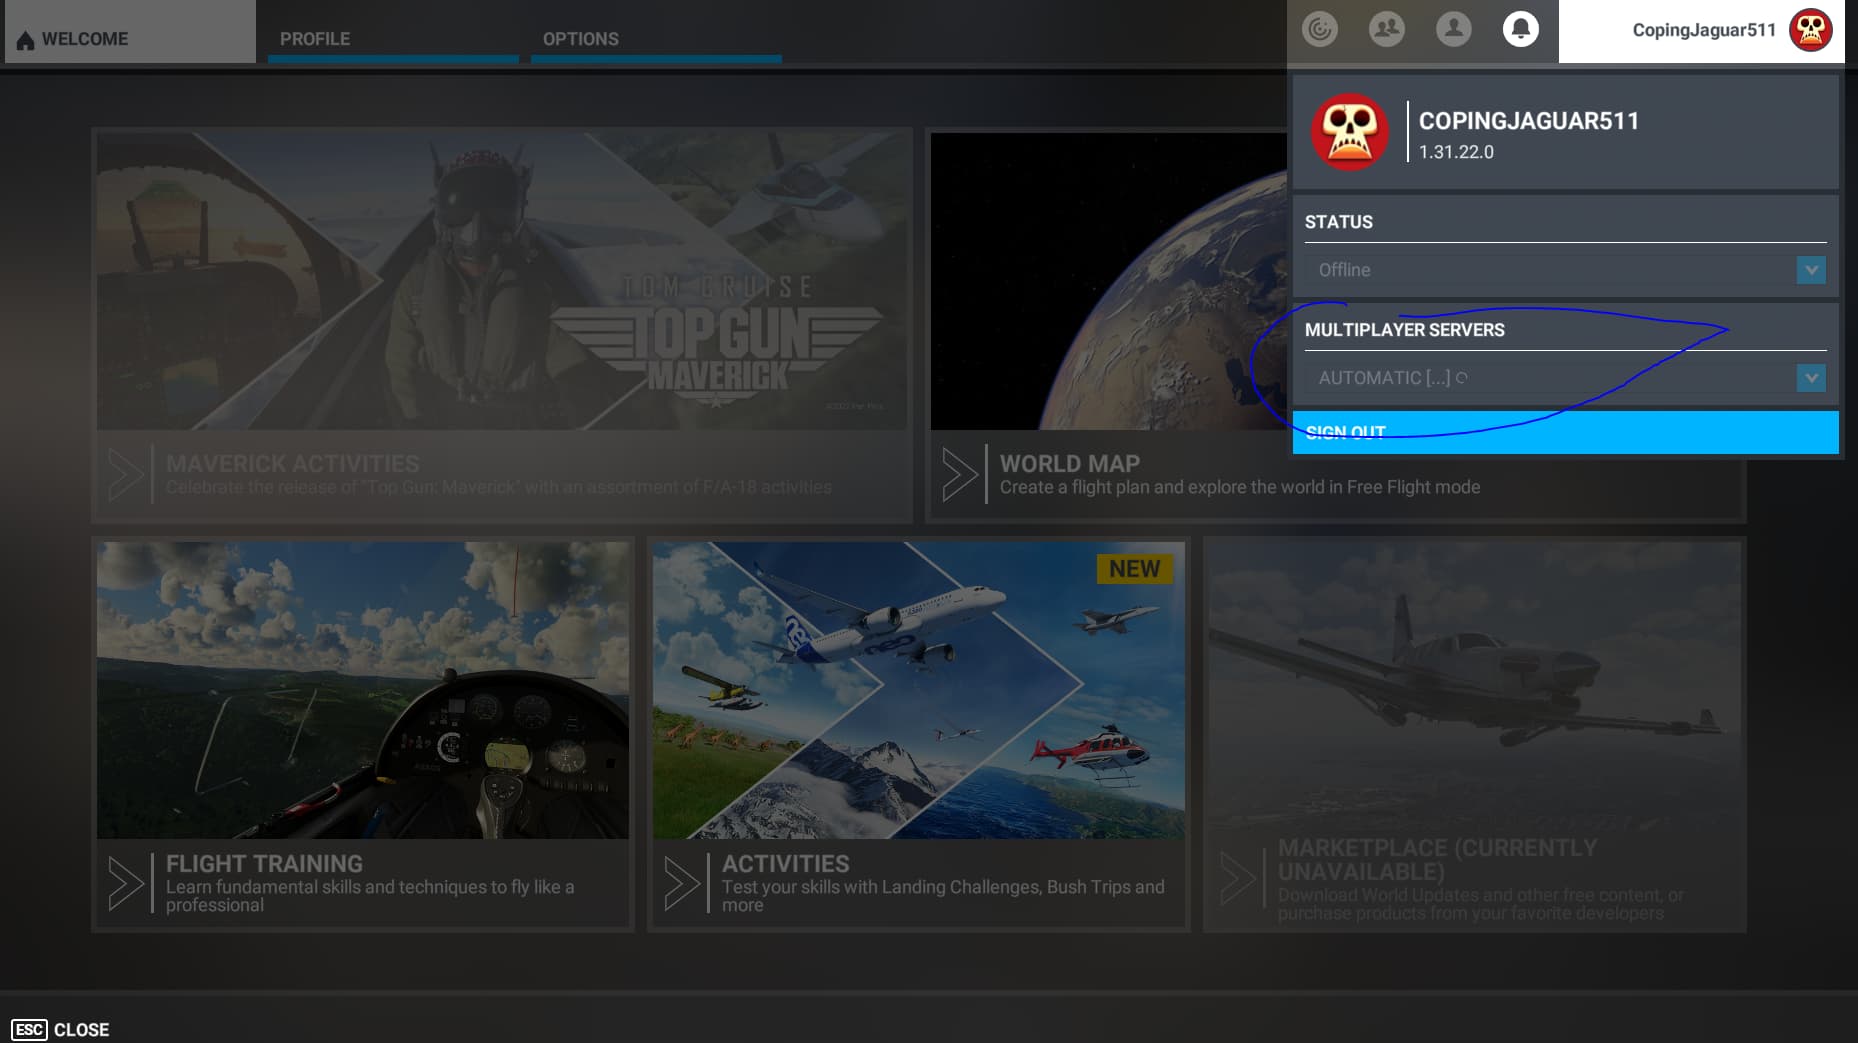The width and height of the screenshot is (1858, 1043).
Task: Expand the Multiplayer Servers dropdown arrow
Action: [1811, 378]
